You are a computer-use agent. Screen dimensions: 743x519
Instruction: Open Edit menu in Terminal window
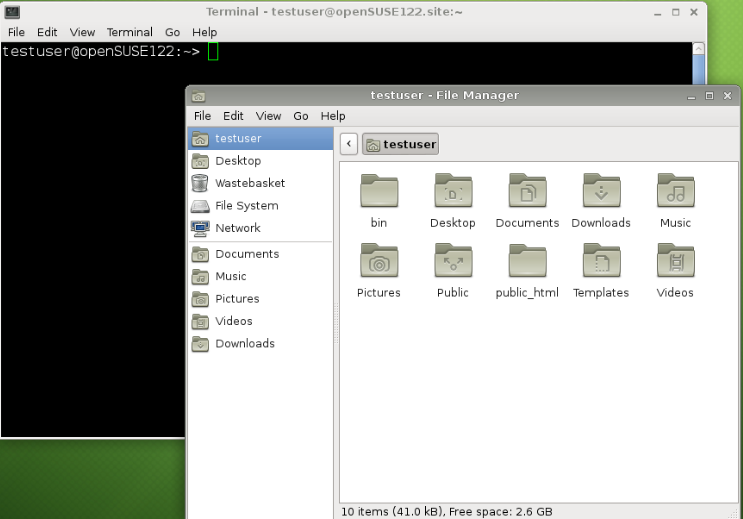pyautogui.click(x=47, y=32)
